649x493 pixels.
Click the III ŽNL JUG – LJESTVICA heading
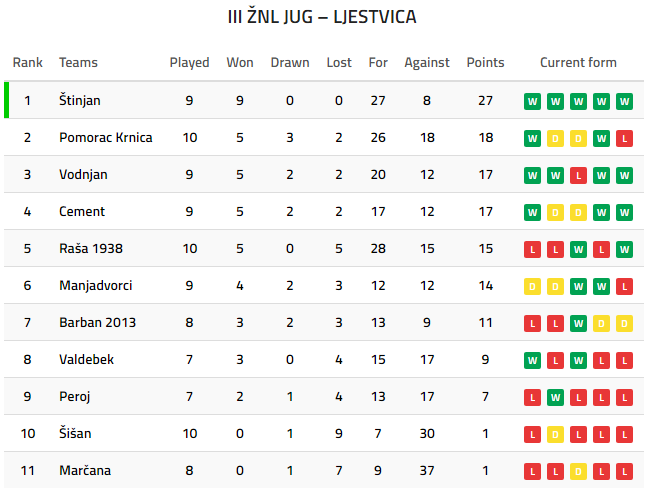[322, 18]
